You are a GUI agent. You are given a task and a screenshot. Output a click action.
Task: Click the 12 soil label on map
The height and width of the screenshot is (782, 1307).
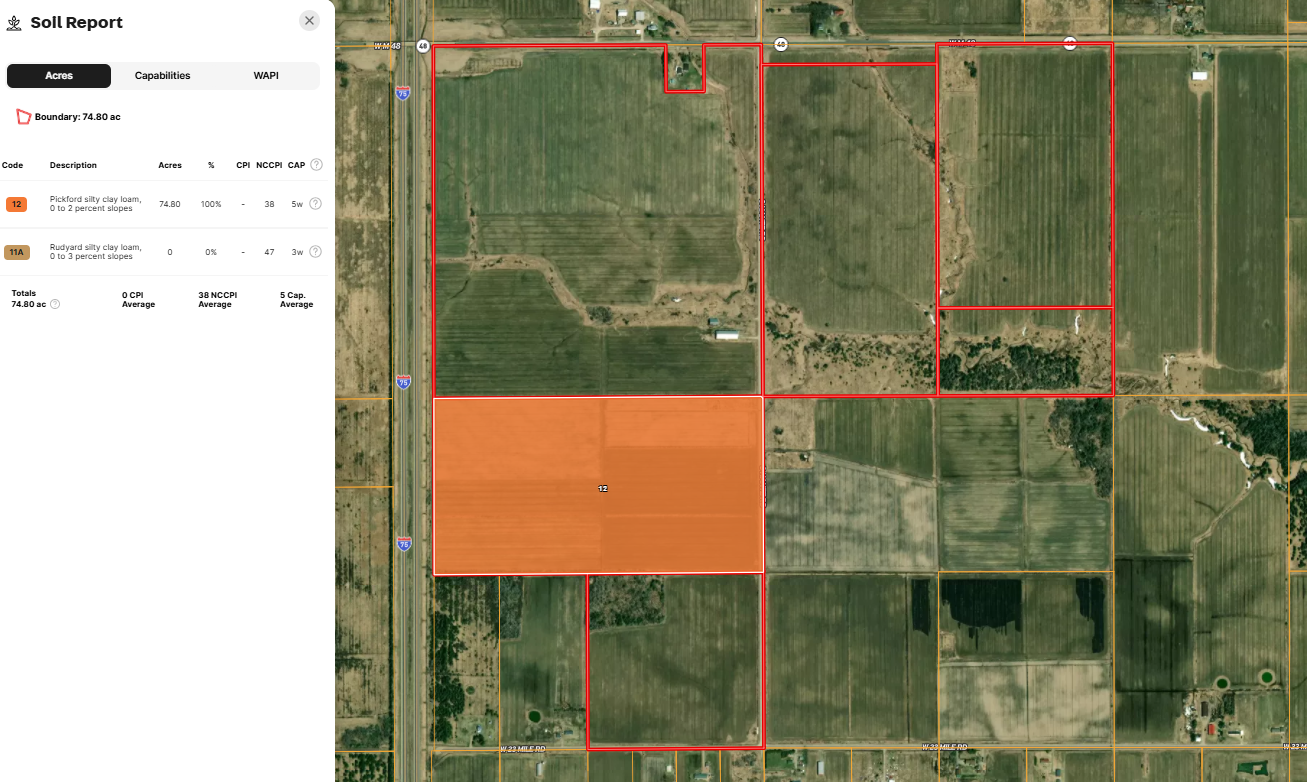(x=602, y=489)
